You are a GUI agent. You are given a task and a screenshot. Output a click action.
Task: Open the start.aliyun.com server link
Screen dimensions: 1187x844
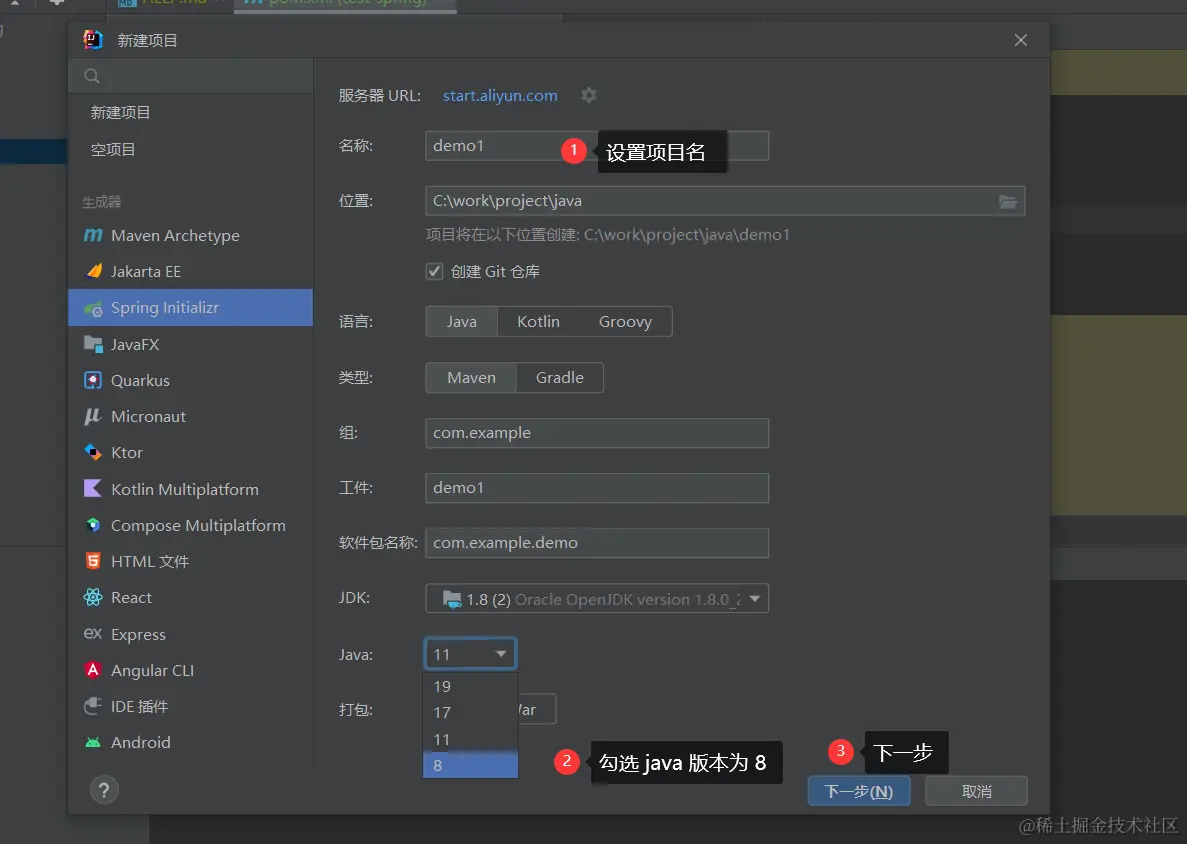click(500, 96)
